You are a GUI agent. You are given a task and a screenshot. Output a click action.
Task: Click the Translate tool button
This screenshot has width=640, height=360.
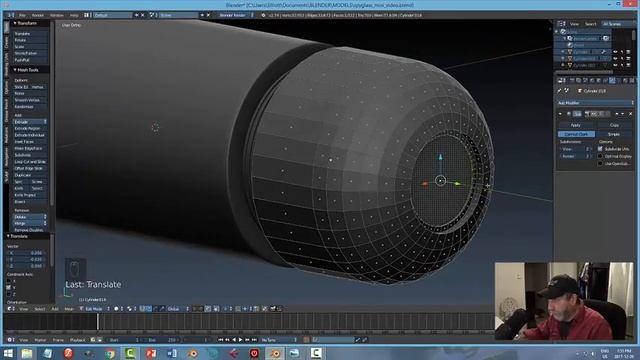[30, 33]
